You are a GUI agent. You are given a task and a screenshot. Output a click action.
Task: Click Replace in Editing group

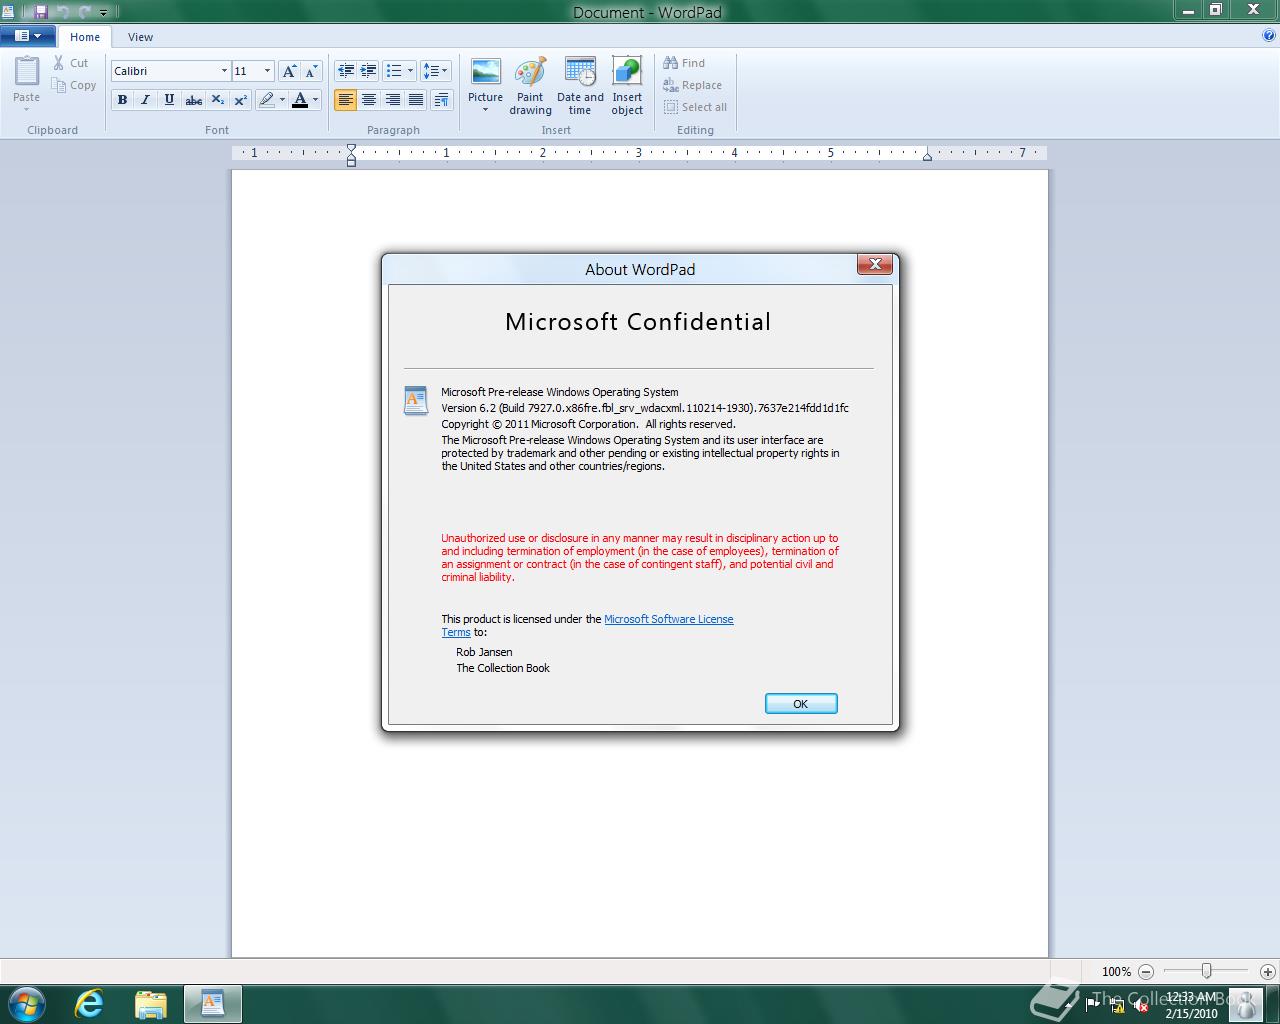(692, 85)
